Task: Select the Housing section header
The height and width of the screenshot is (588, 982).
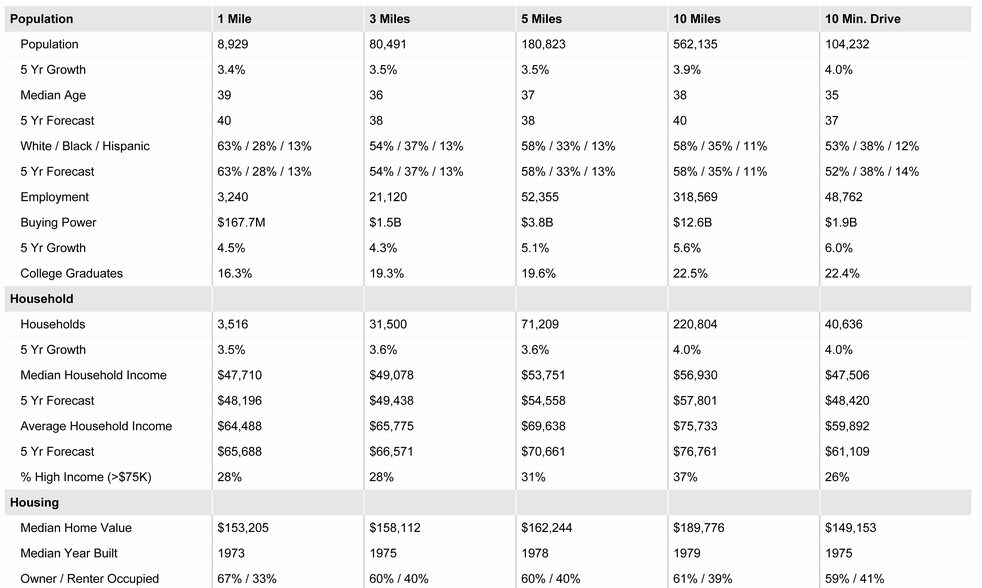Action: click(x=34, y=503)
